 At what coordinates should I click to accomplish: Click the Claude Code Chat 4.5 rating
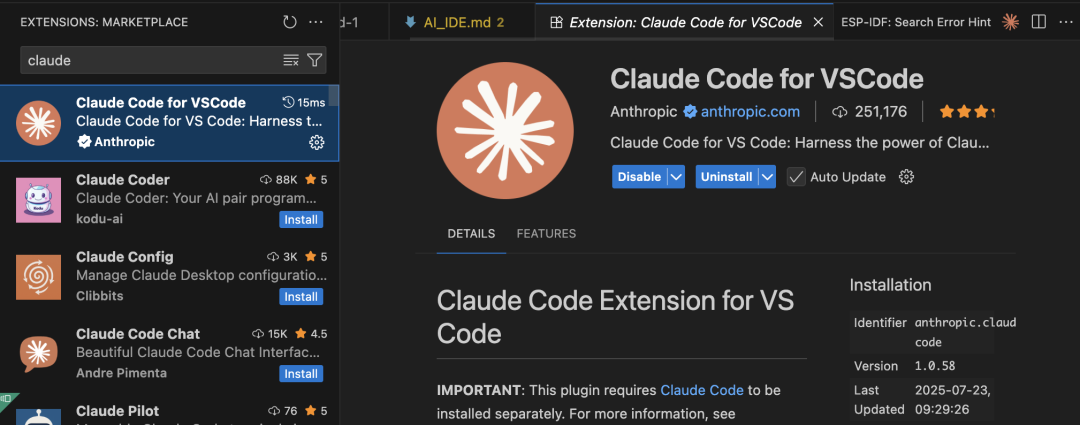[311, 334]
